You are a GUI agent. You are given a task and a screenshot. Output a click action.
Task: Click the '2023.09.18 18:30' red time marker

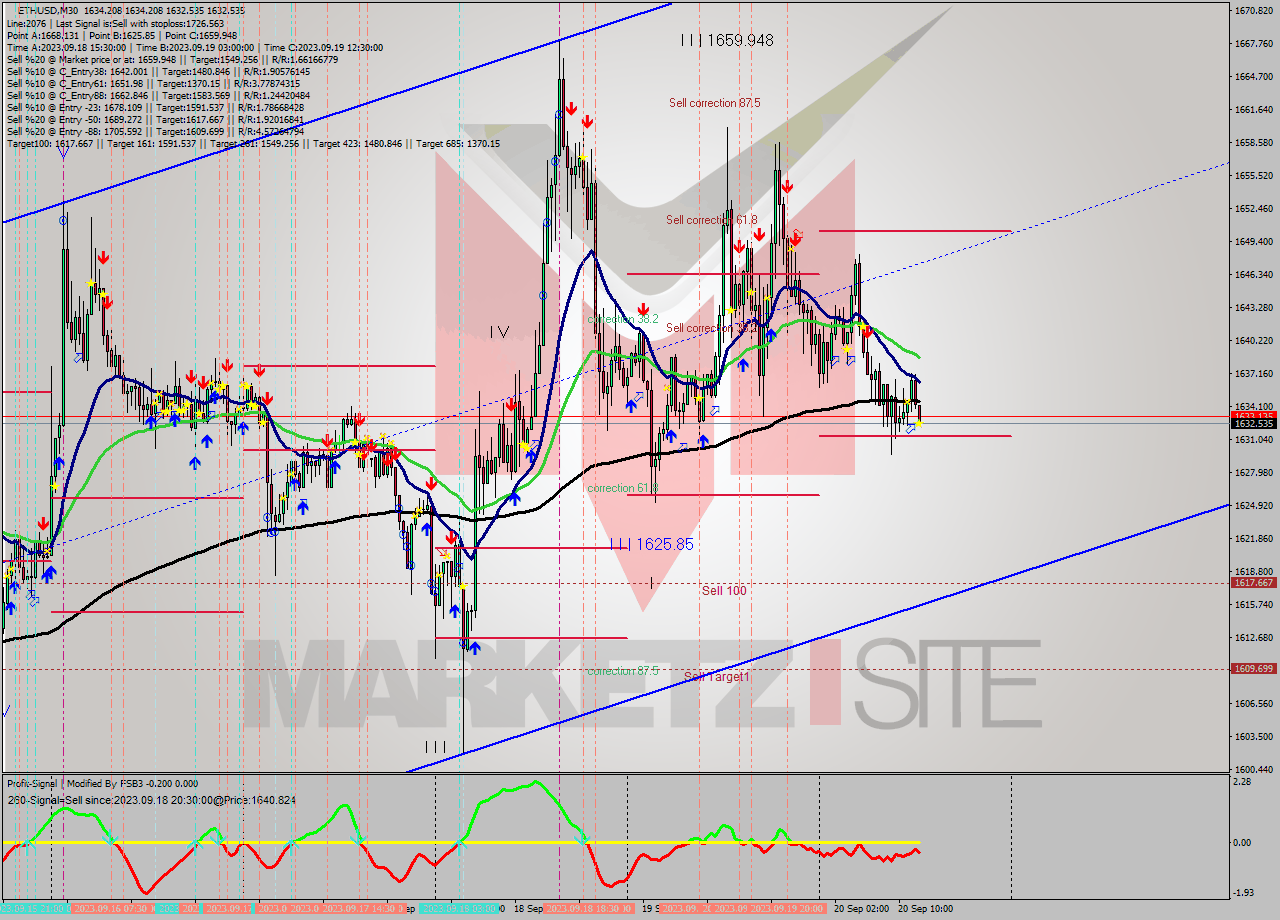(x=588, y=909)
